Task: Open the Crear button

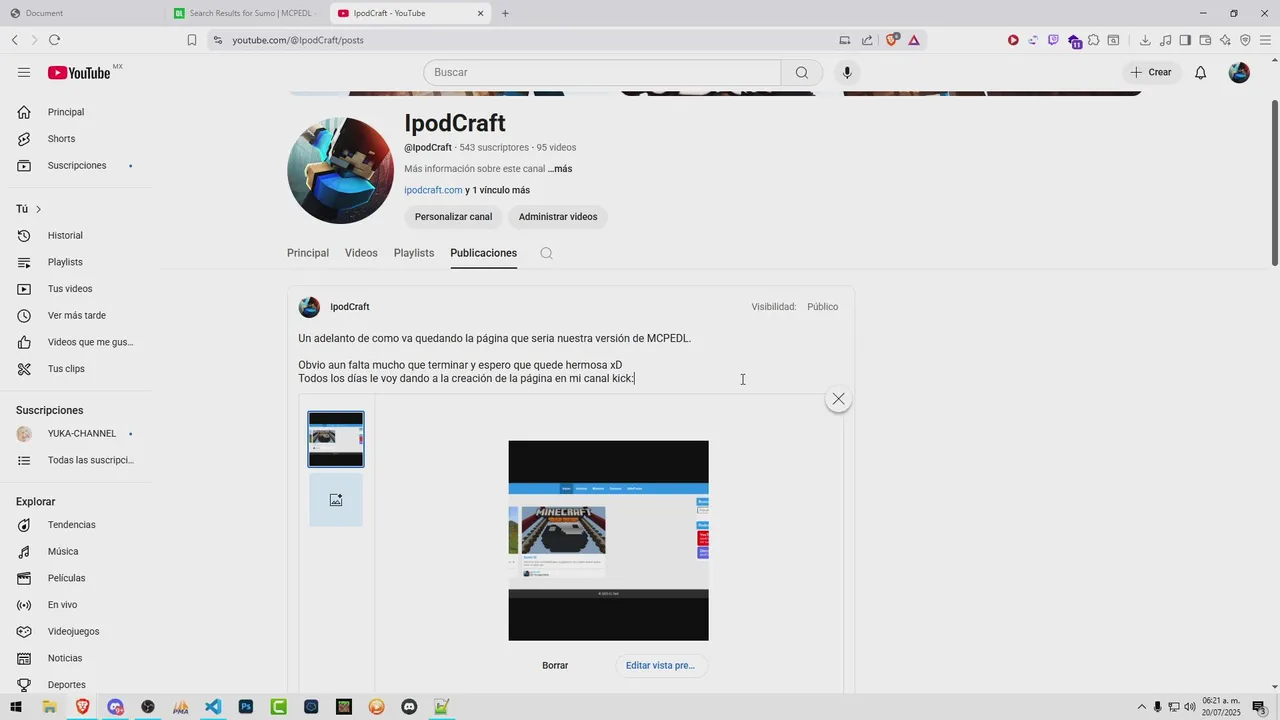Action: point(1151,72)
